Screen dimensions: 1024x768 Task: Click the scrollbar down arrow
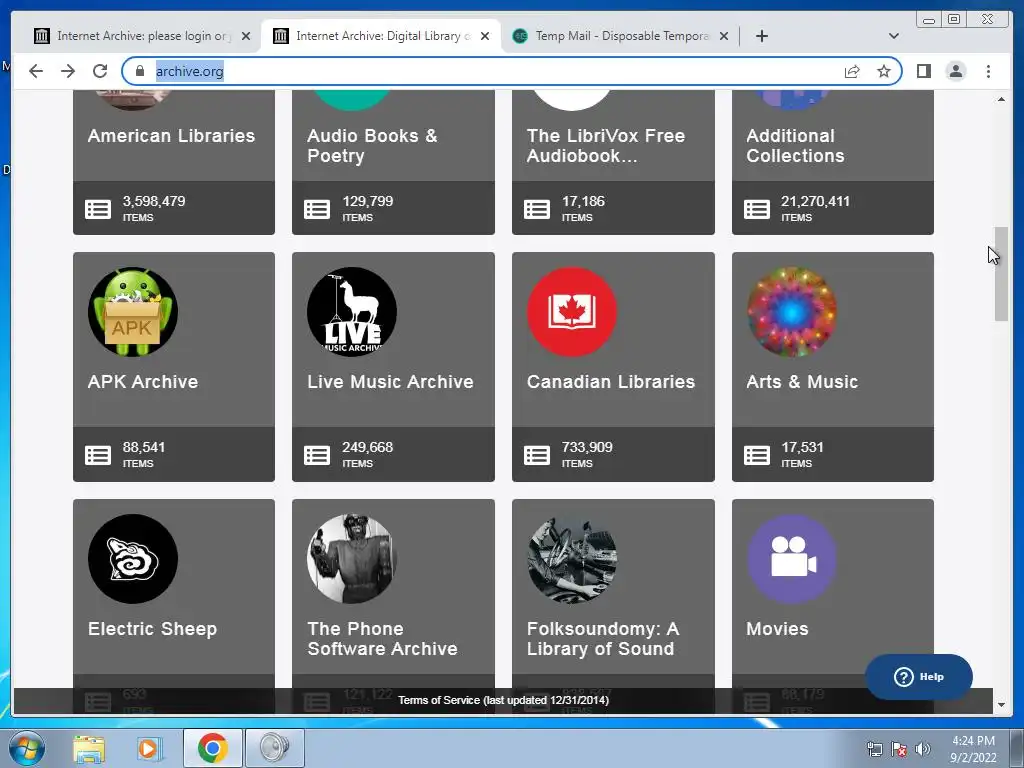point(1001,705)
